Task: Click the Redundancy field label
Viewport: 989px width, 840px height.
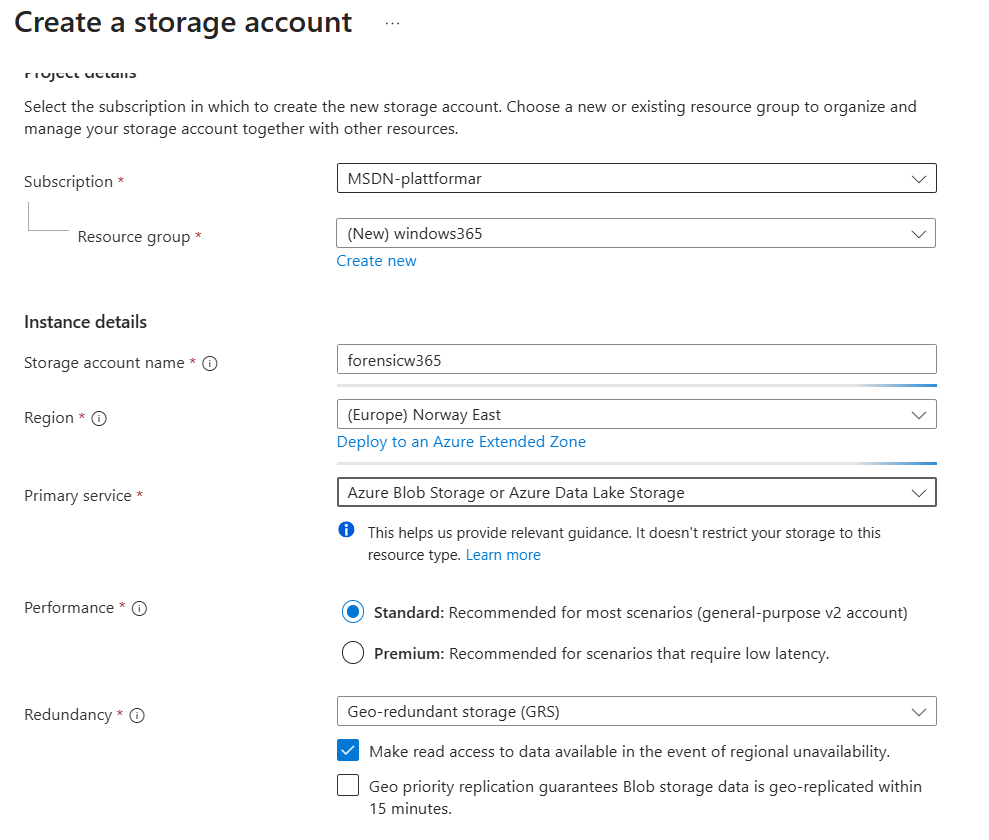Action: tap(67, 715)
